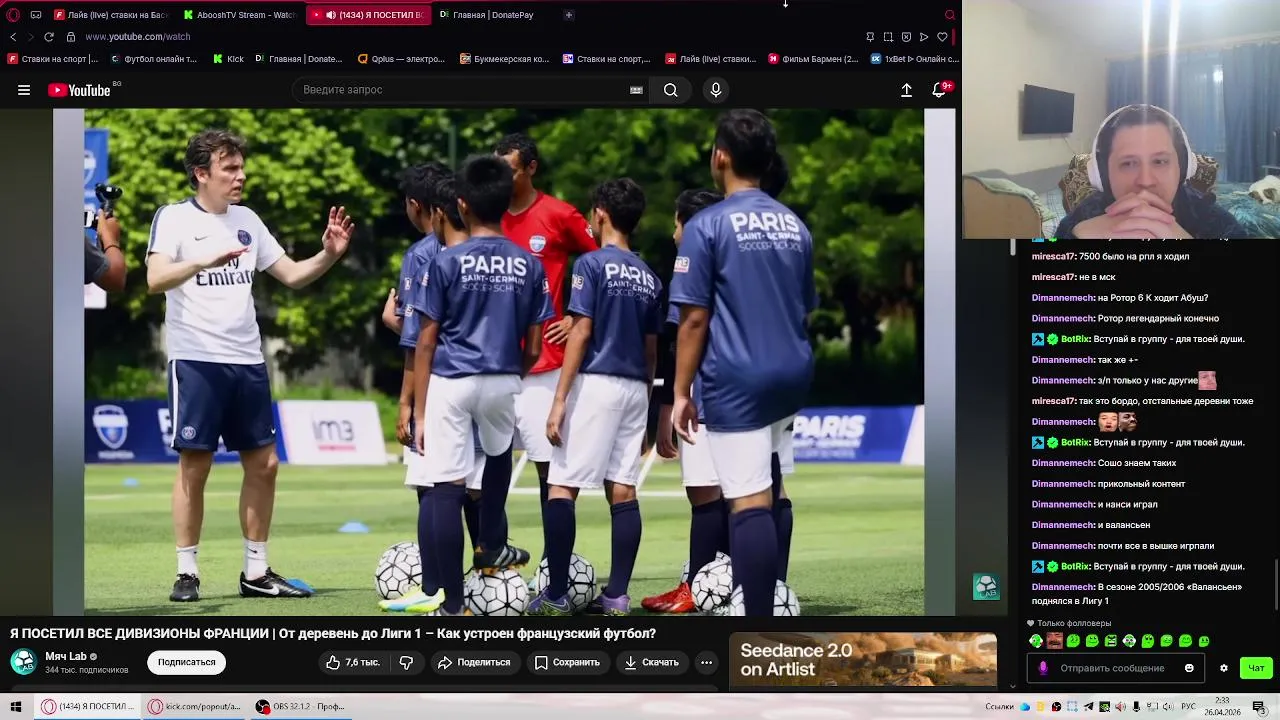Image resolution: width=1280 pixels, height=720 pixels.
Task: Open Telegram tray icon
Action: pos(1088,707)
